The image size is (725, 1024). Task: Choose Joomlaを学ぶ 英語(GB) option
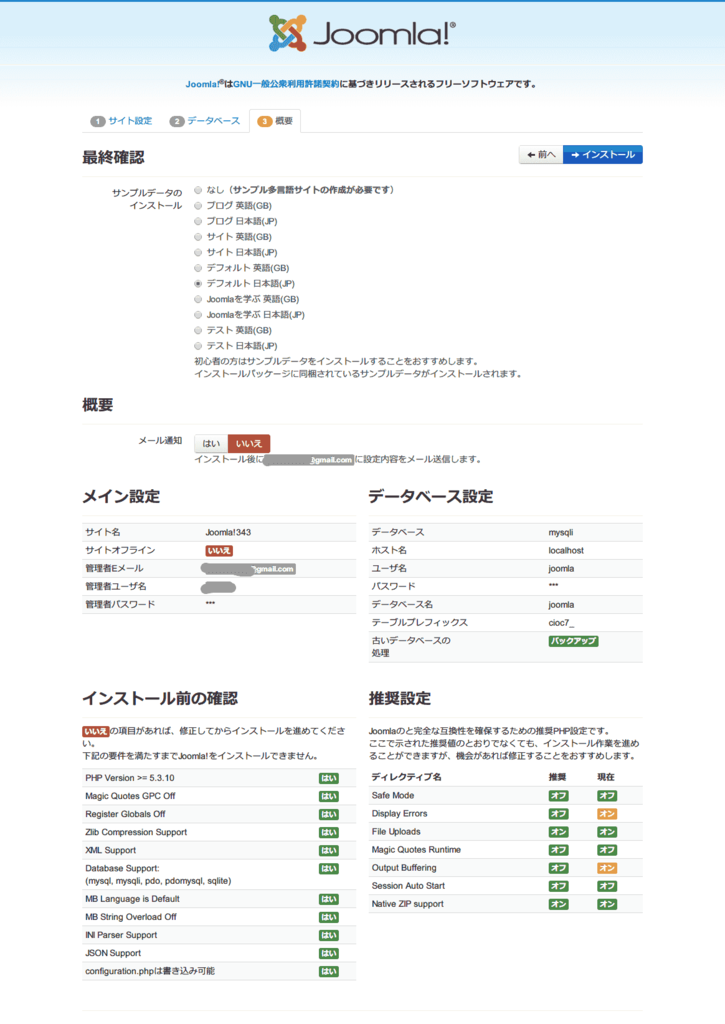click(x=198, y=299)
